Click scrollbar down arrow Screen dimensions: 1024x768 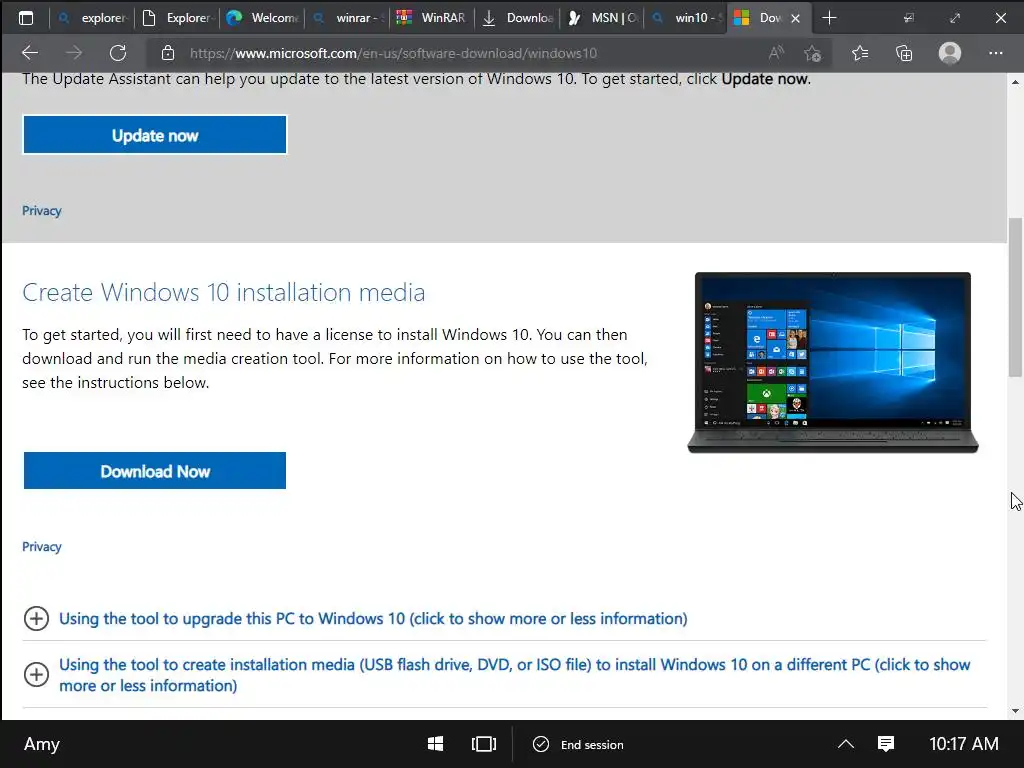pyautogui.click(x=1015, y=711)
